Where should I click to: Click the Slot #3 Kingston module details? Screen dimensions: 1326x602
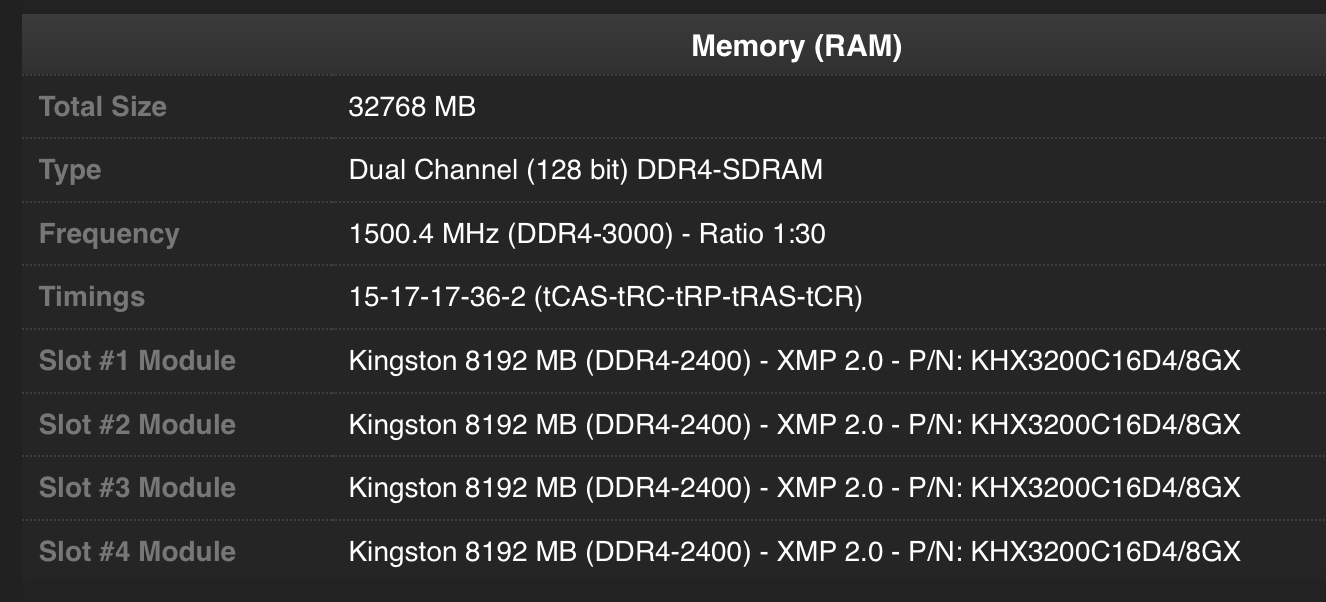point(794,488)
